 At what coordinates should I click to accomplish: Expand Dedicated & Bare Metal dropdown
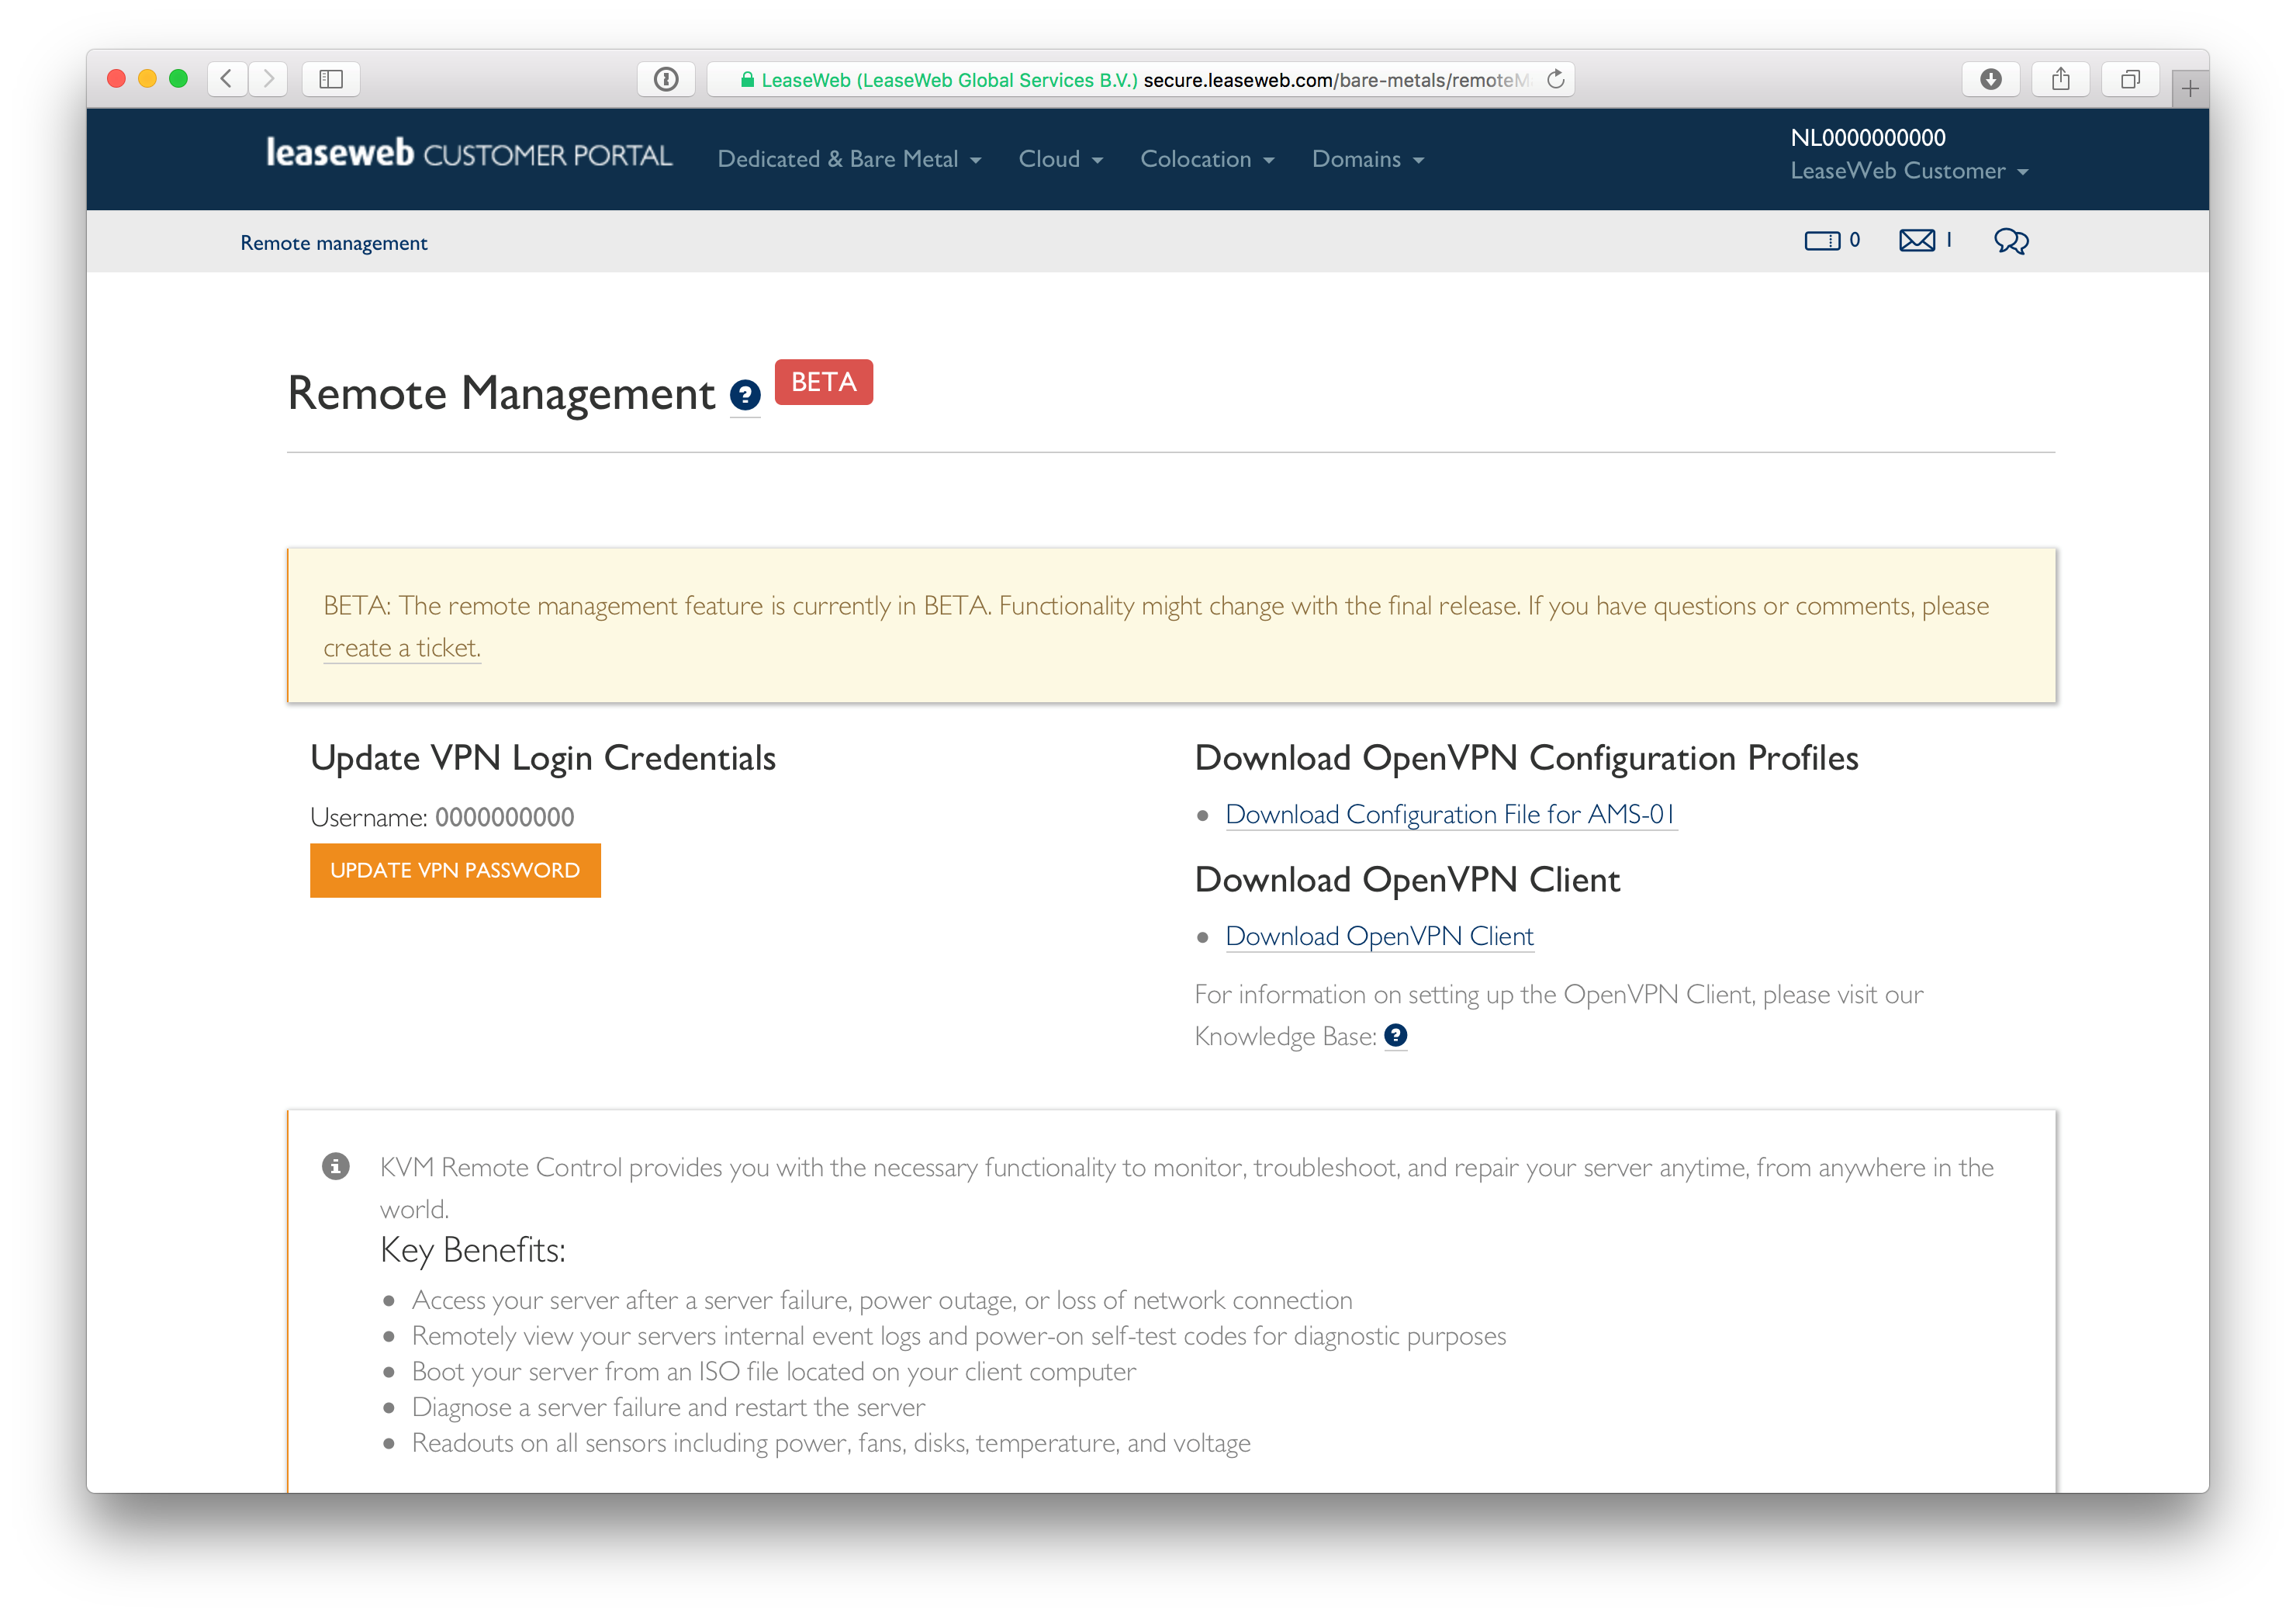click(x=849, y=159)
